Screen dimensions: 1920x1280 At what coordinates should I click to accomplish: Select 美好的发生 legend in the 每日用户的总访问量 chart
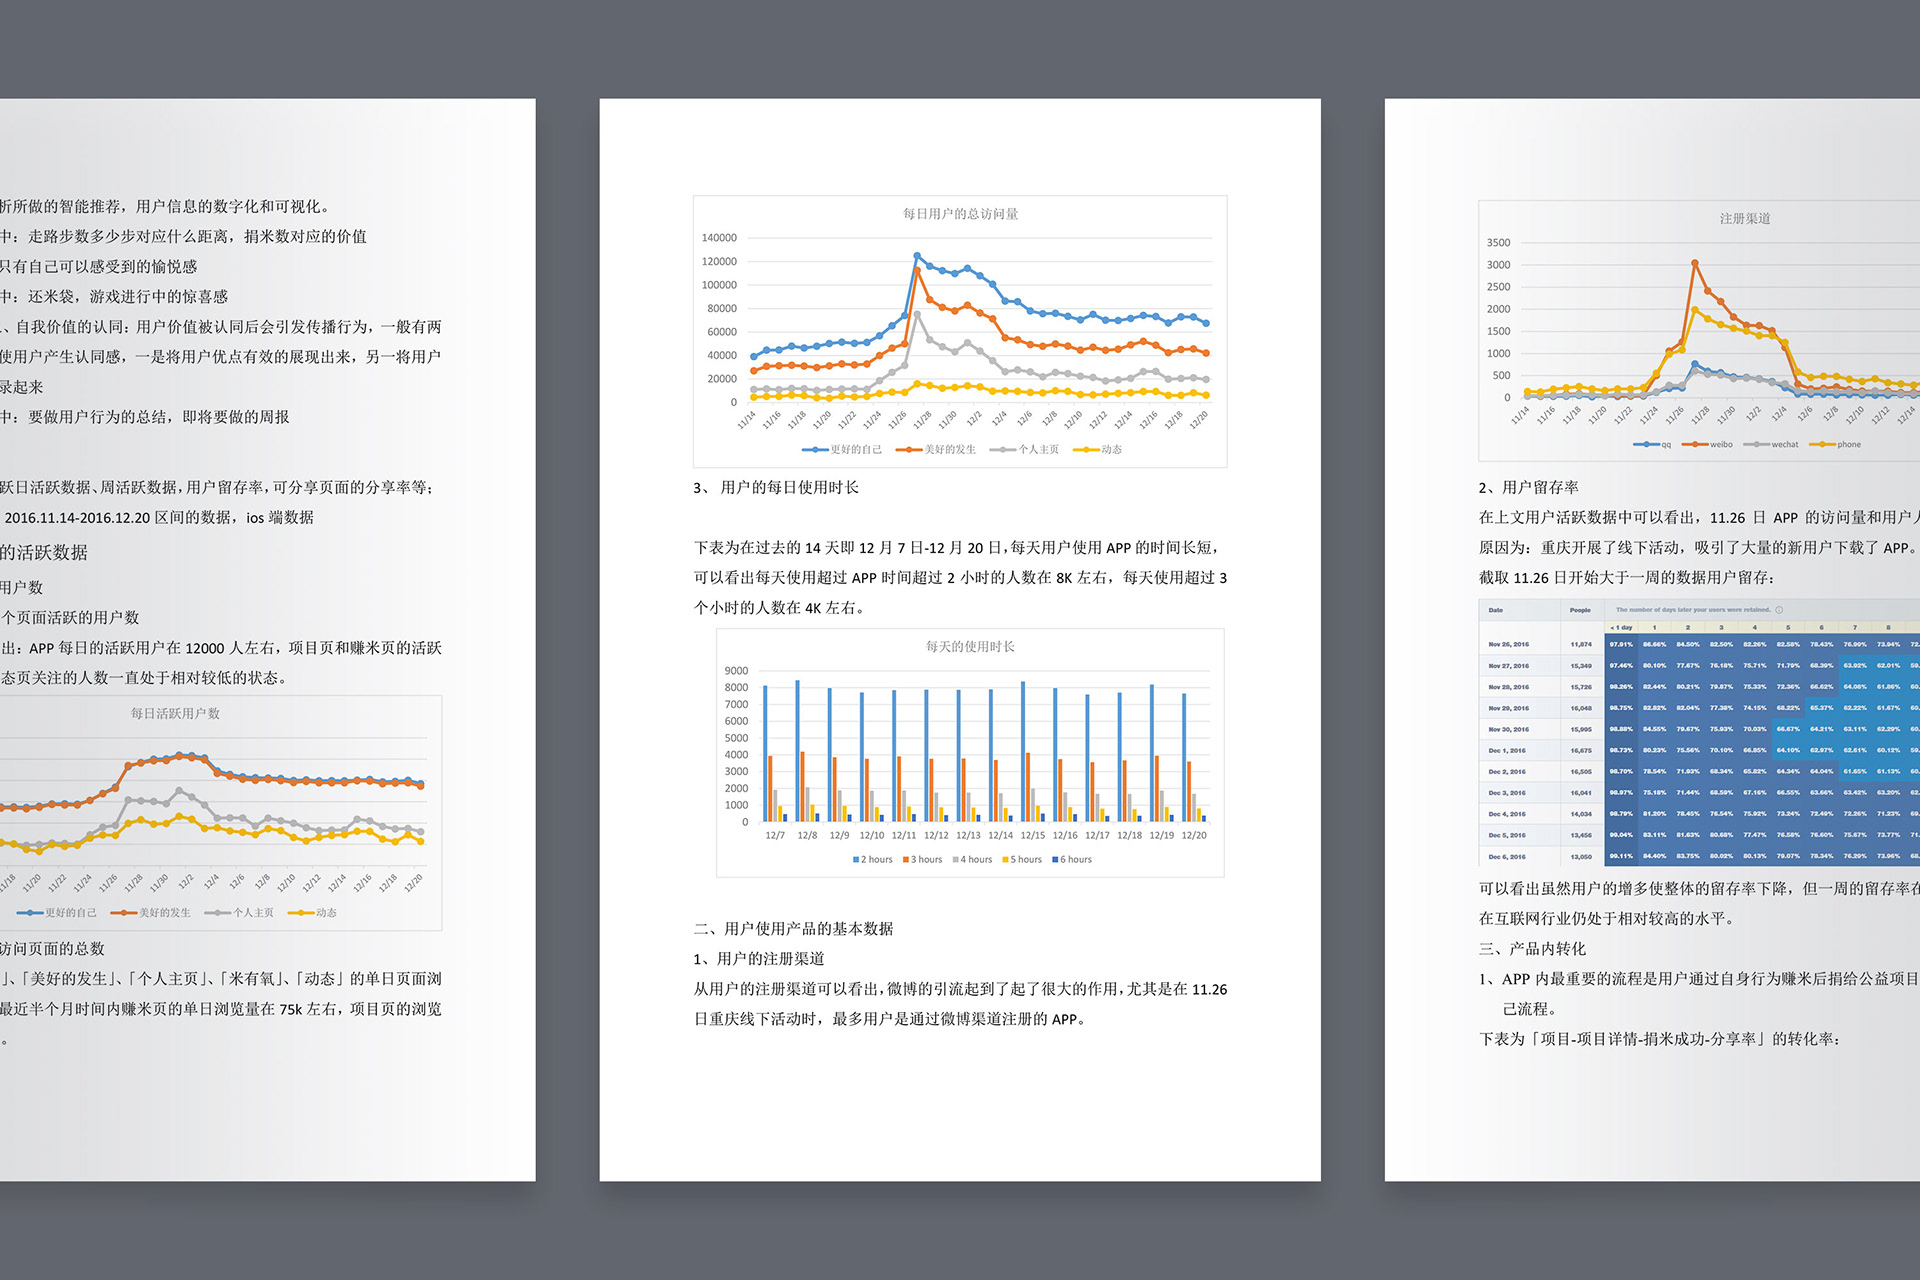(936, 450)
